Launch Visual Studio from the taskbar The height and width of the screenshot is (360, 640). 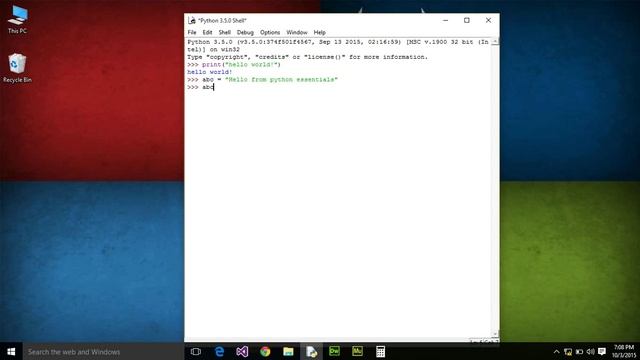coord(242,351)
